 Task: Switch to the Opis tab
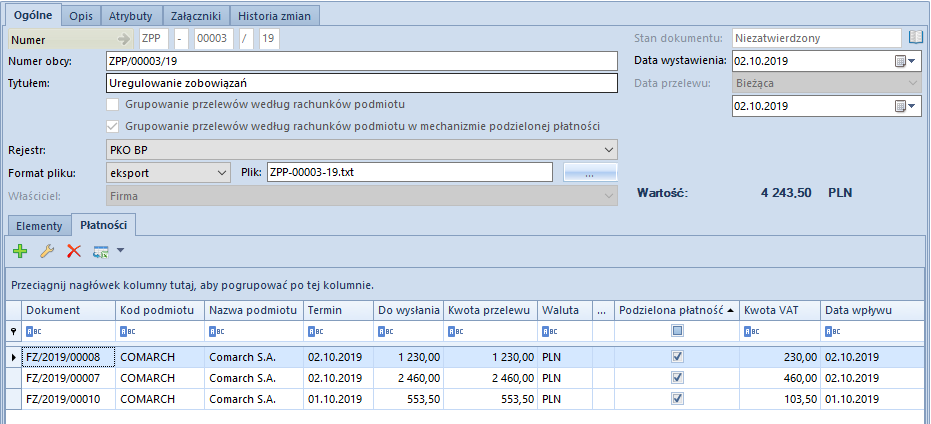pos(81,16)
